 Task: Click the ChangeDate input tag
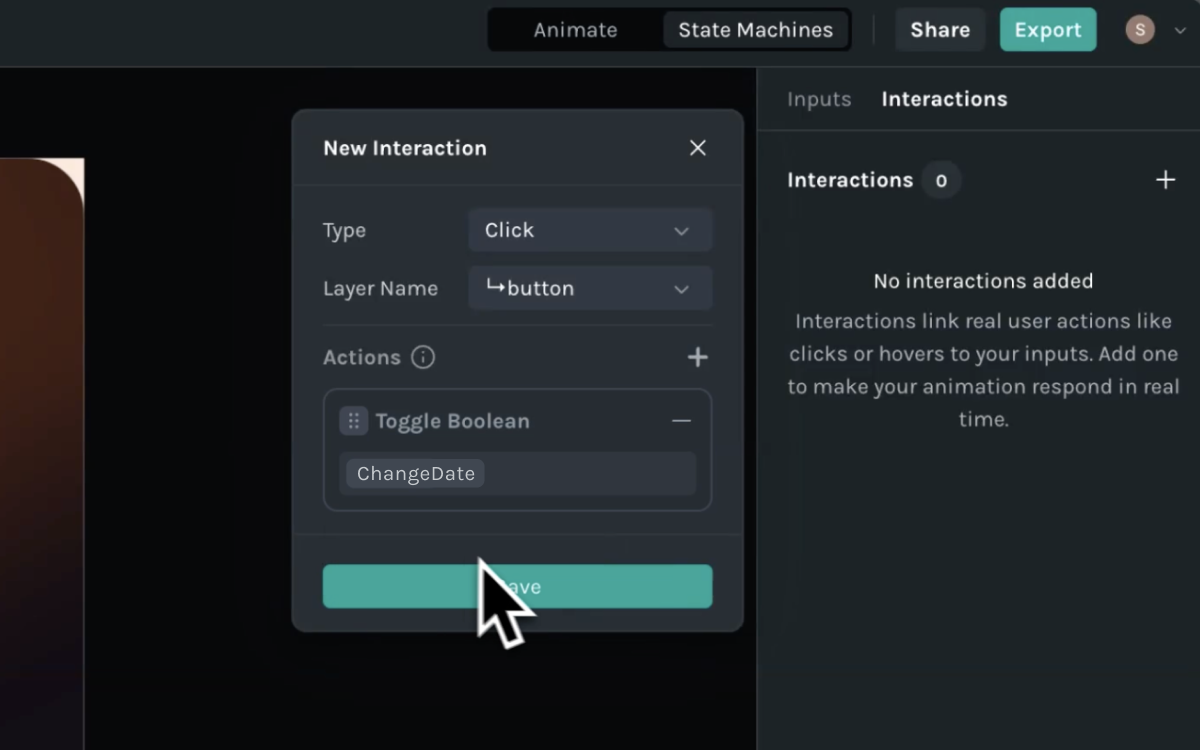(x=416, y=473)
